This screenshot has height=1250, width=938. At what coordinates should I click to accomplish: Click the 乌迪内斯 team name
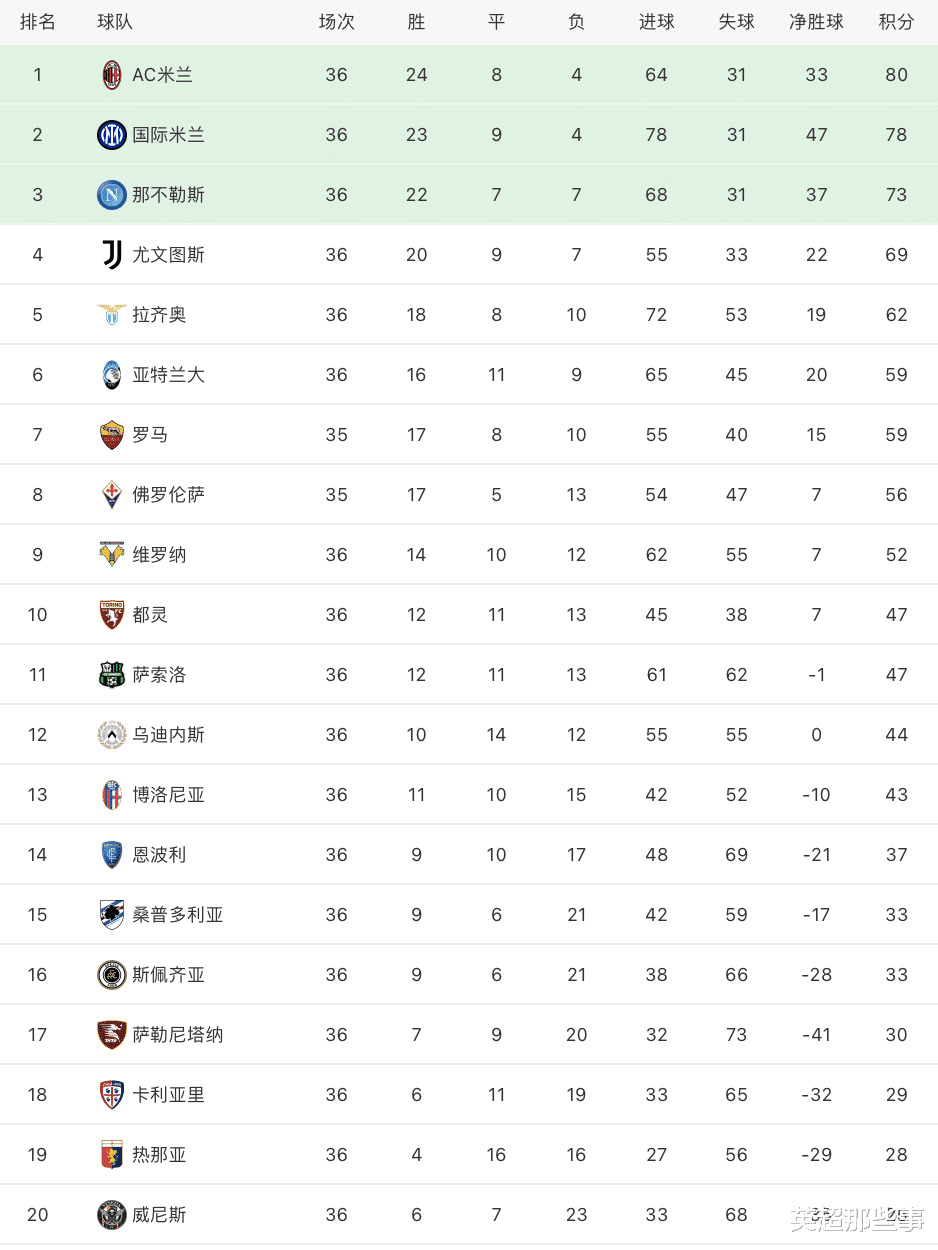coord(168,735)
